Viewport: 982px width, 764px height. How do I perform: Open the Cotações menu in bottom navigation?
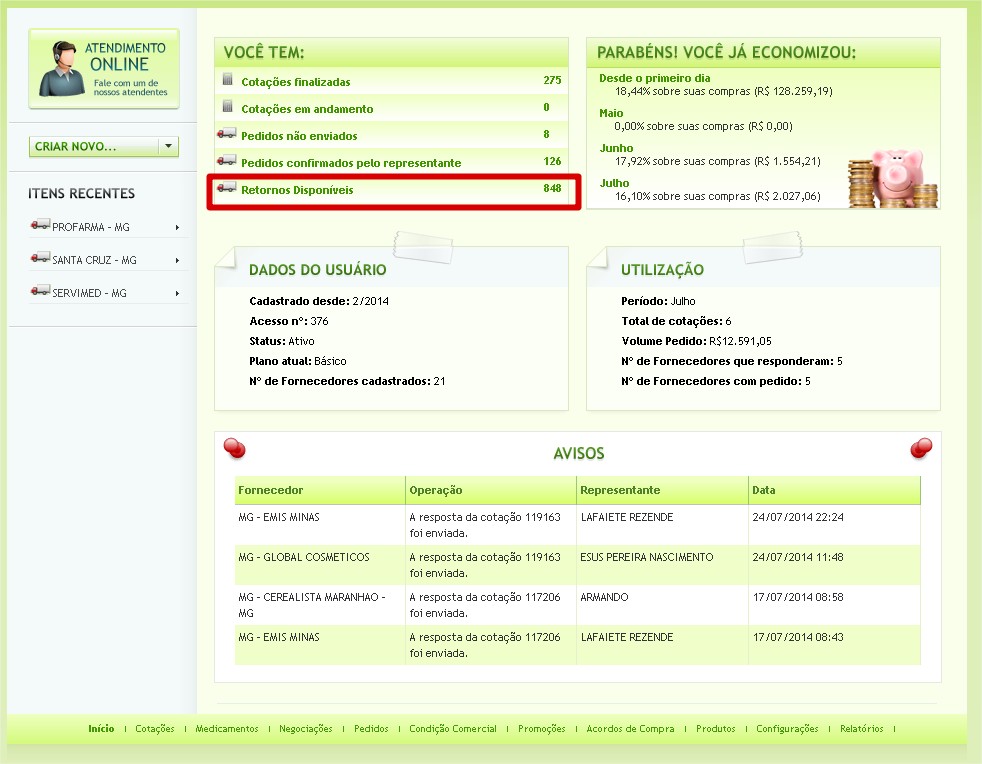click(155, 729)
